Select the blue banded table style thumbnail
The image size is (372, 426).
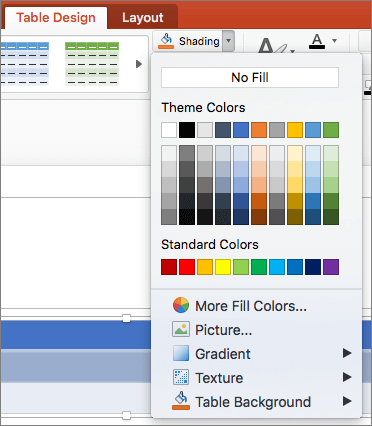(x=24, y=64)
